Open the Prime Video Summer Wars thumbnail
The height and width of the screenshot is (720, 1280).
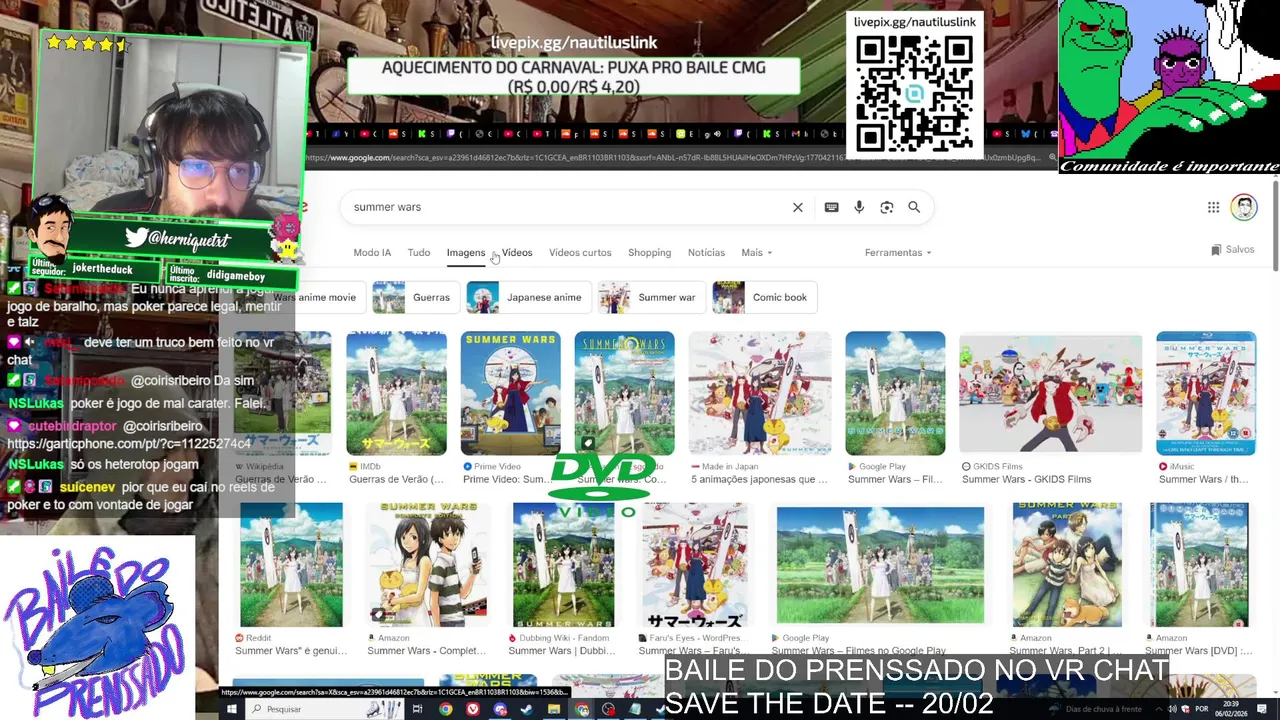click(510, 393)
